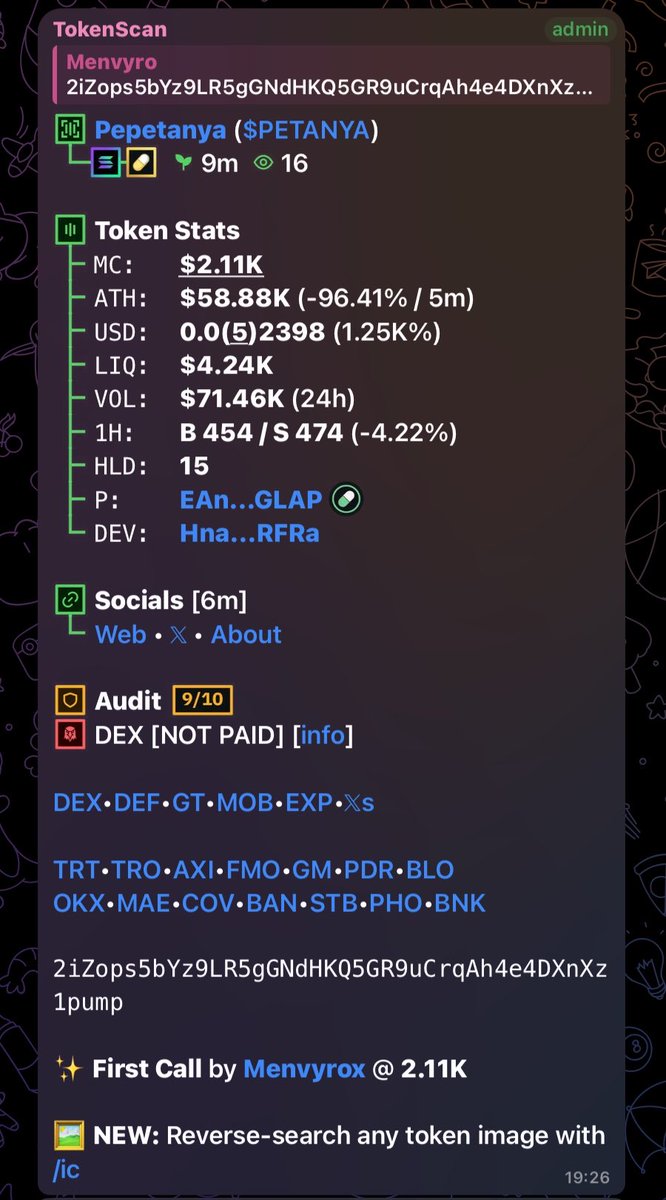The image size is (666, 1200).
Task: Open the $PETANYA ticker link
Action: click(x=307, y=129)
